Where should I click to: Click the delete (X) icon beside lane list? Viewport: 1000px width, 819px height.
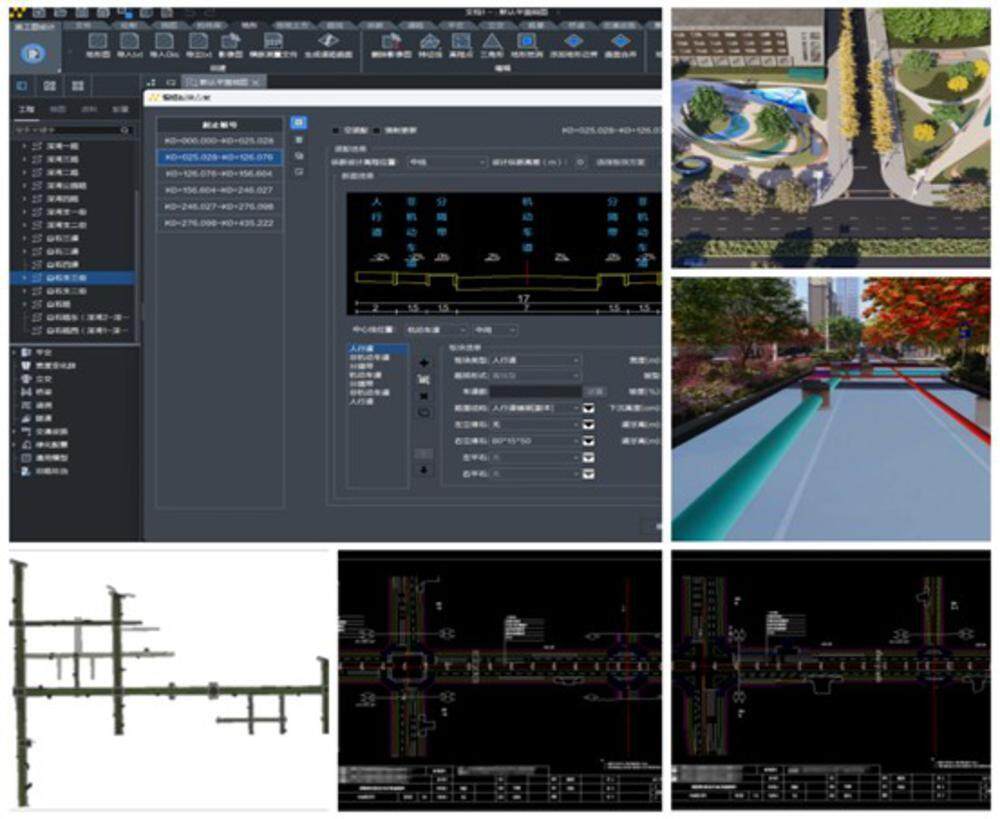[x=423, y=396]
